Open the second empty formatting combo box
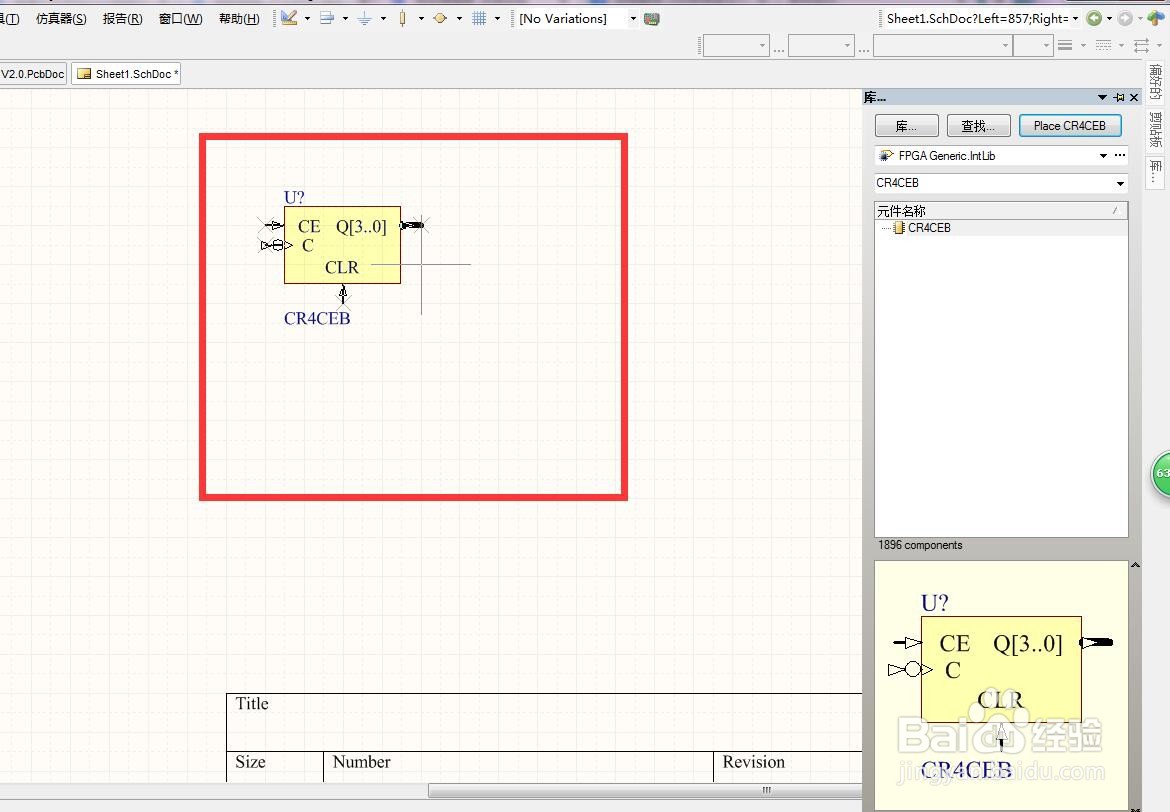Screen dimensions: 1170x812 click(821, 46)
